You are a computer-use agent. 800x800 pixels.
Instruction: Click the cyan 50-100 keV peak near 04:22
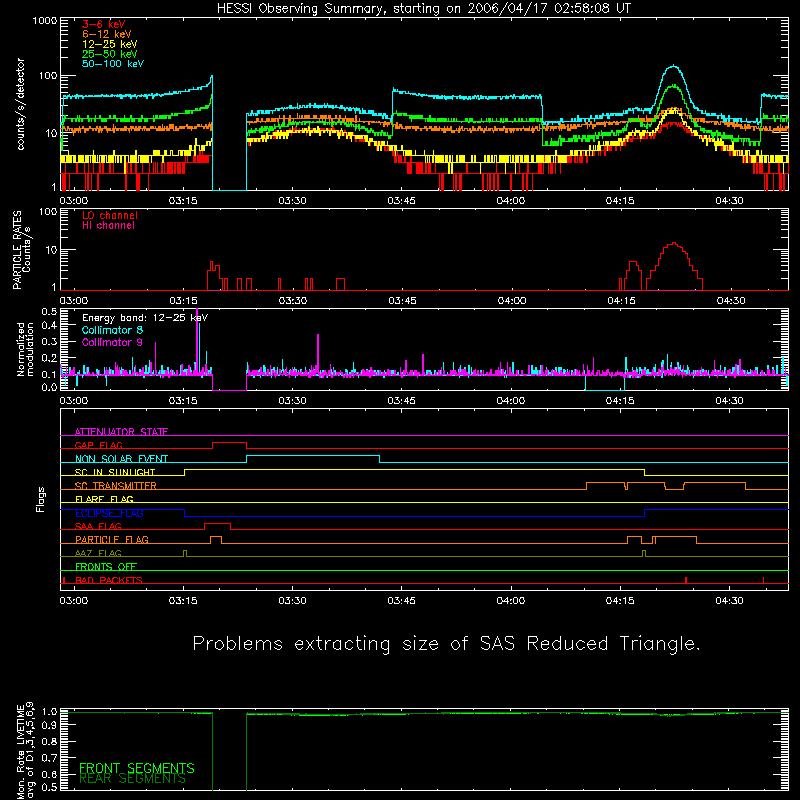tap(674, 67)
